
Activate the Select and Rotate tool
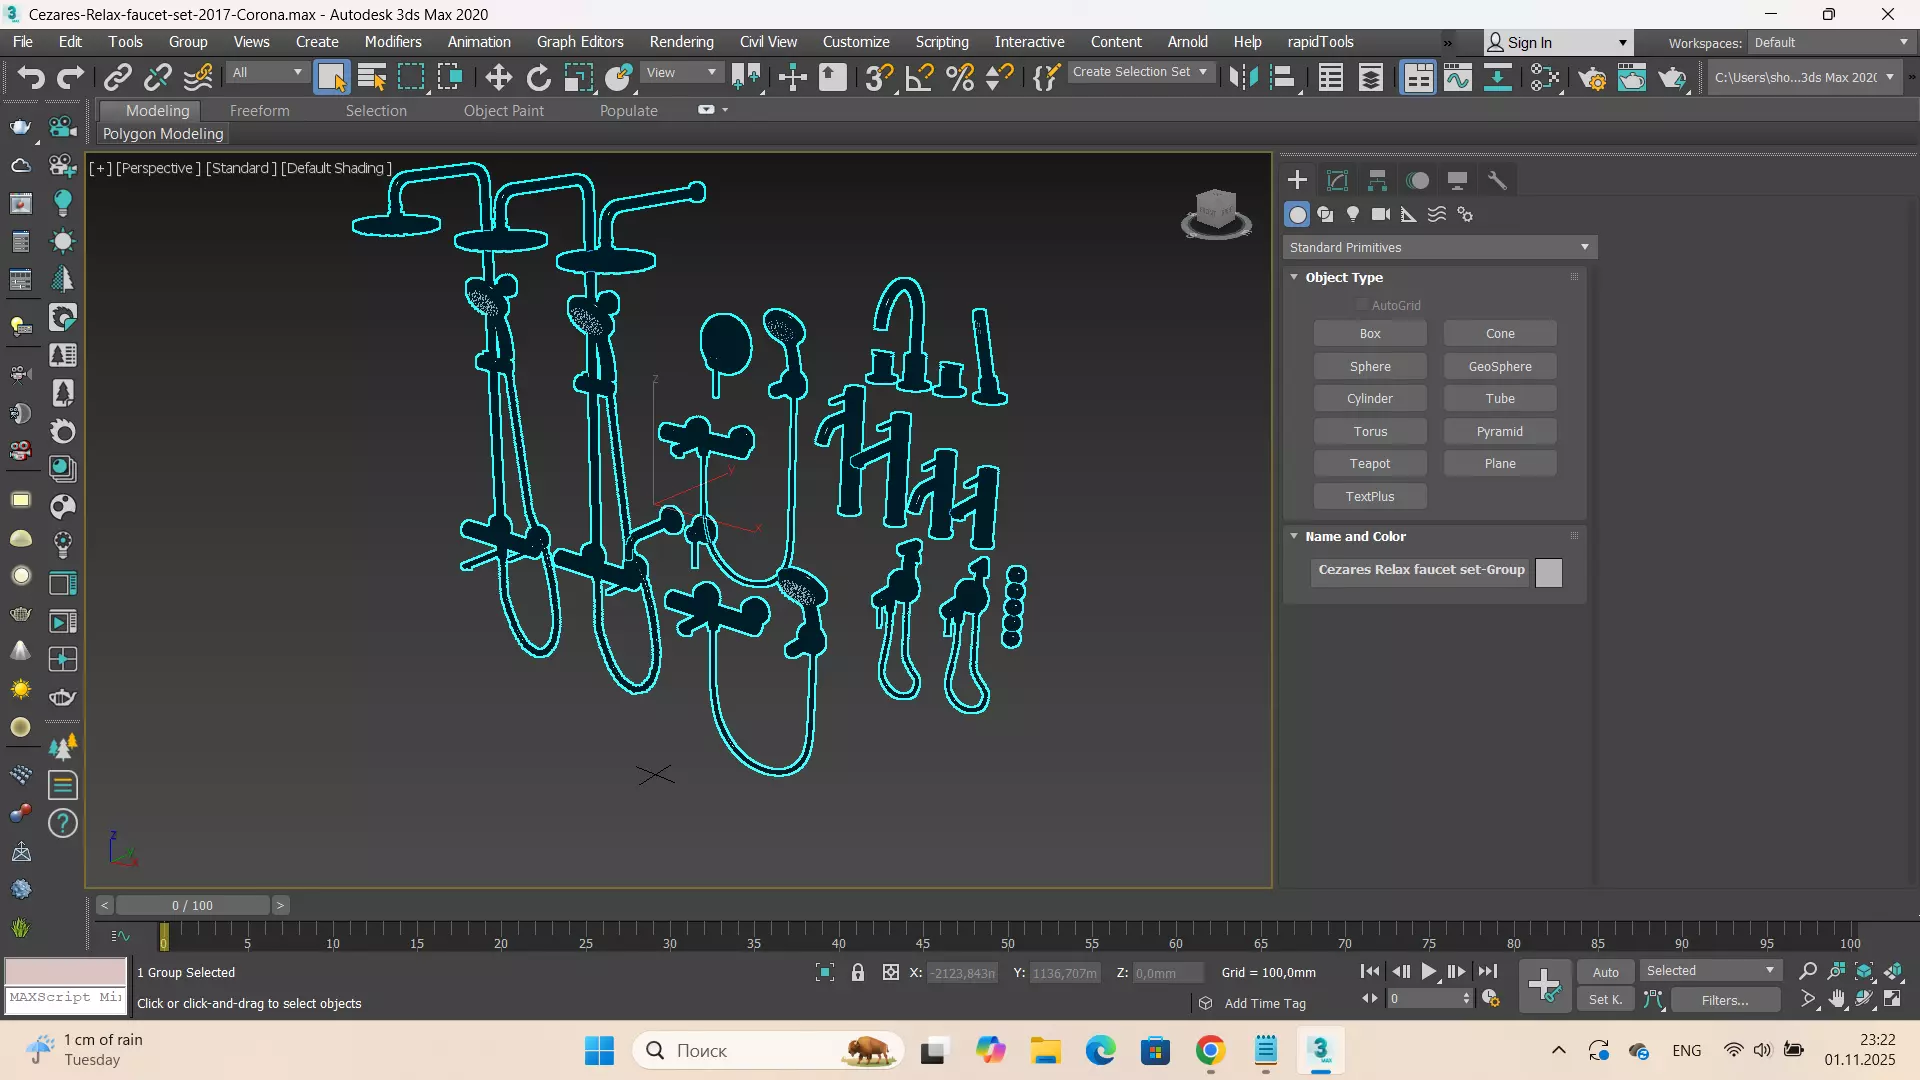(538, 77)
